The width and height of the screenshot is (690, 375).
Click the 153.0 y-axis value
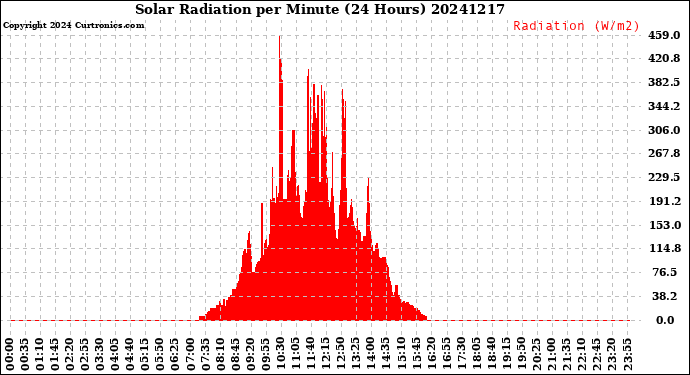664,225
